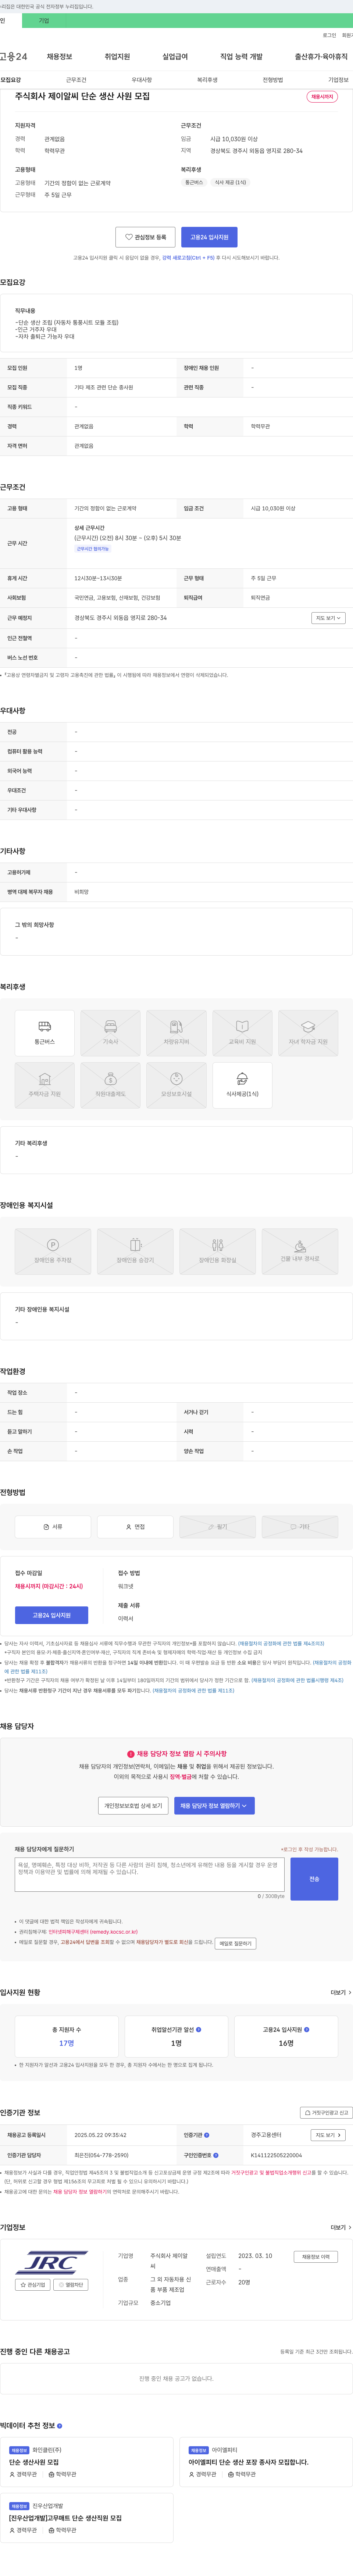Jump to 근무조건 anchor tab
353x2576 pixels.
point(76,80)
